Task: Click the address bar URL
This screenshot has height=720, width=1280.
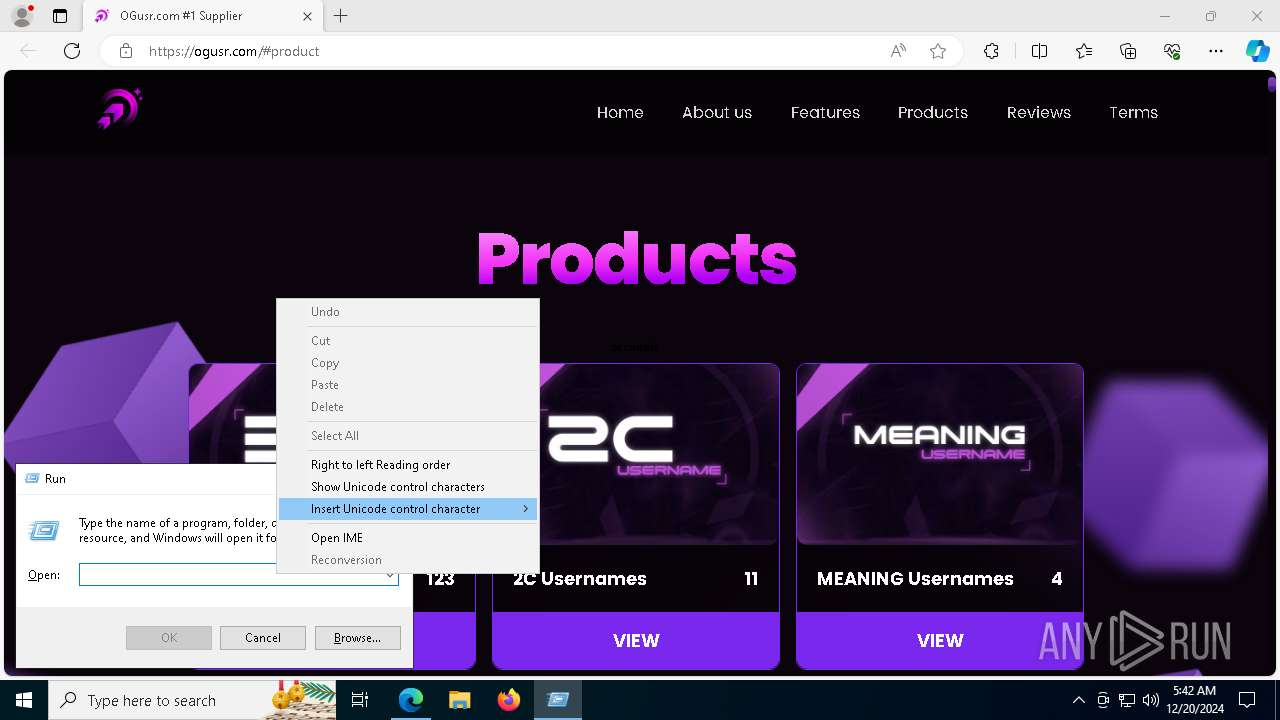Action: [234, 51]
